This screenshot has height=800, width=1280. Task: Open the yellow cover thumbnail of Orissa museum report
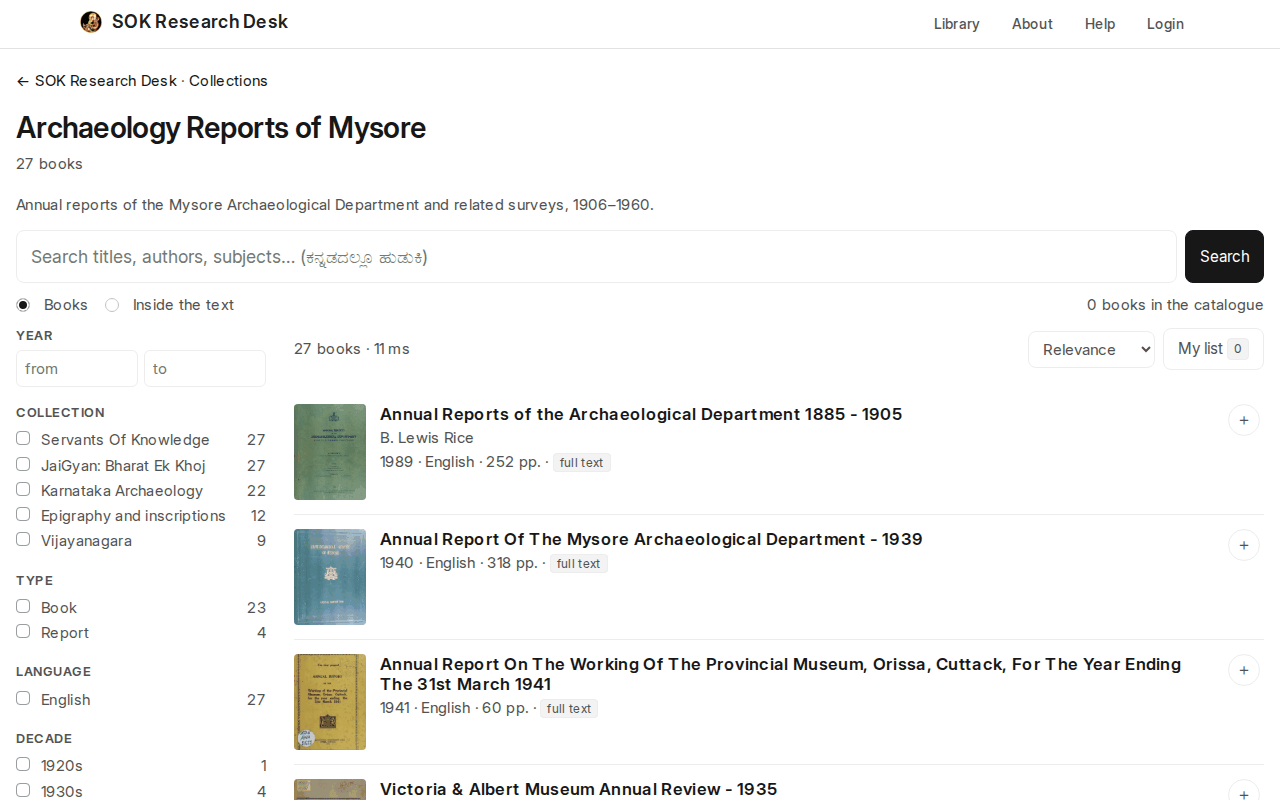[330, 702]
